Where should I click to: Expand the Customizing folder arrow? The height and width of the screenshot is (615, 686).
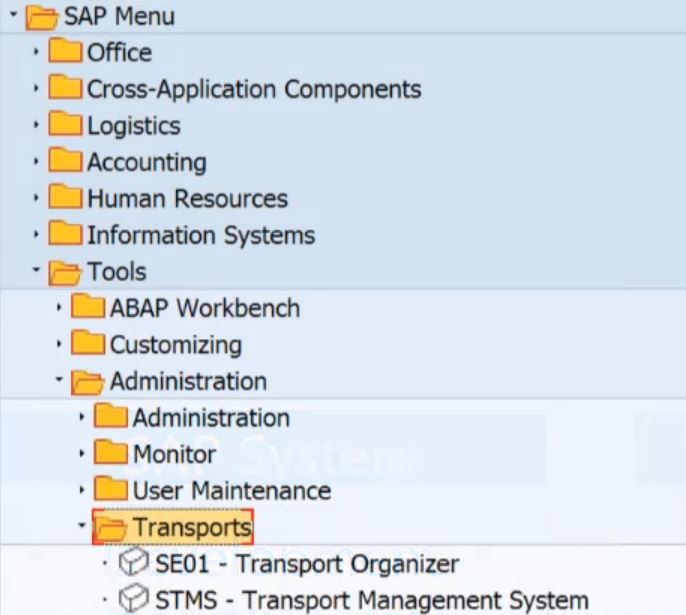(x=59, y=344)
